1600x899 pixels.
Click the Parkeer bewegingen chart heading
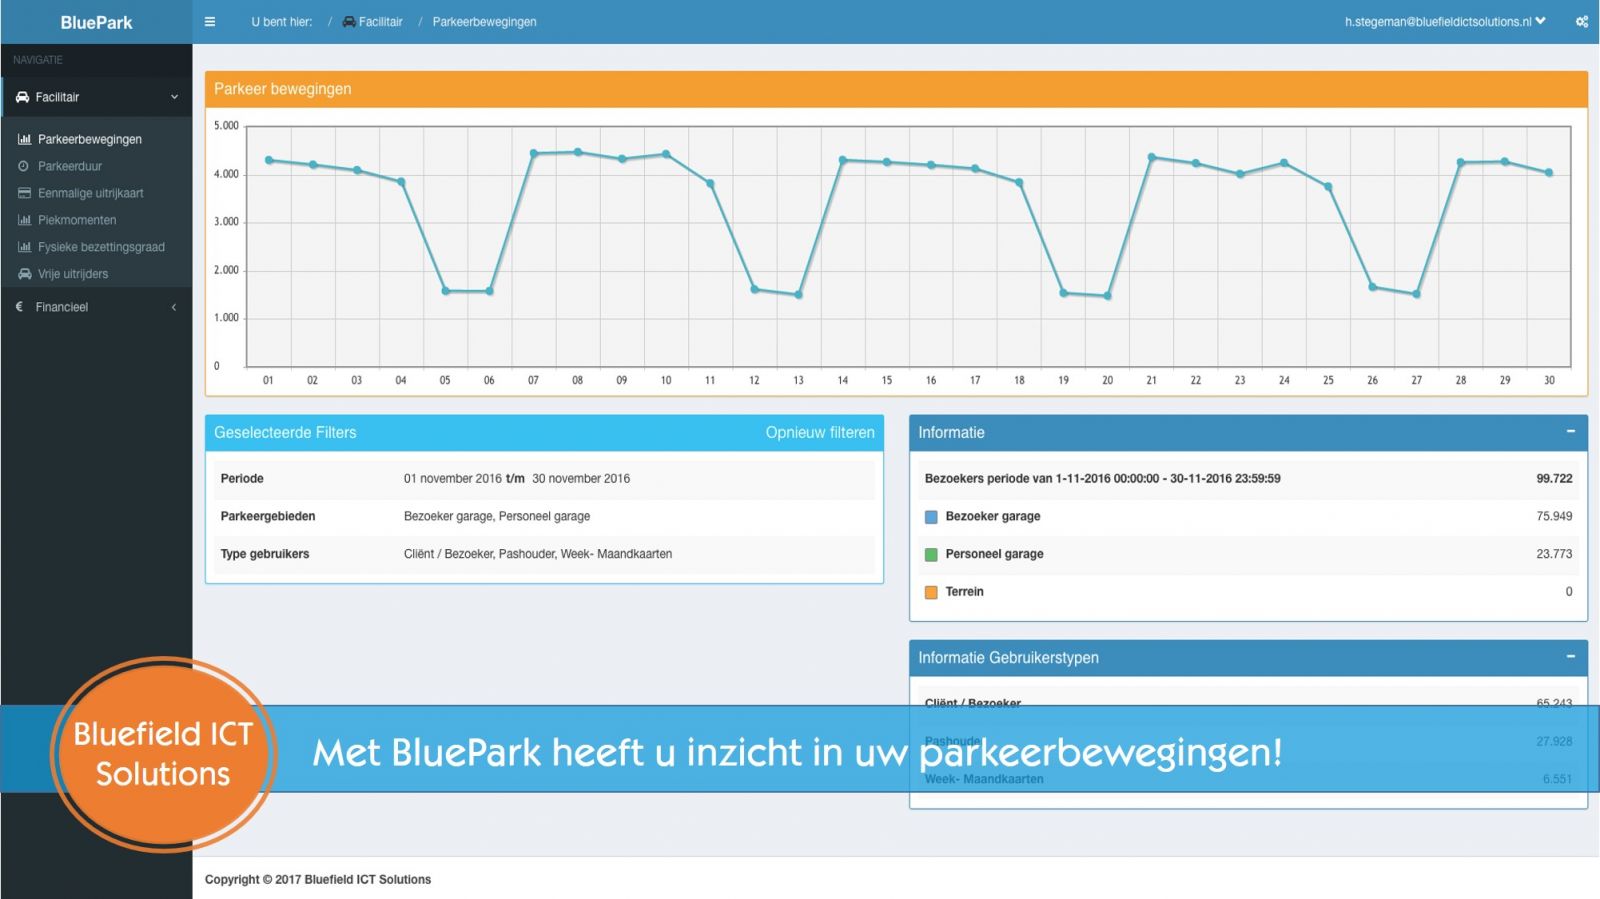coord(283,89)
